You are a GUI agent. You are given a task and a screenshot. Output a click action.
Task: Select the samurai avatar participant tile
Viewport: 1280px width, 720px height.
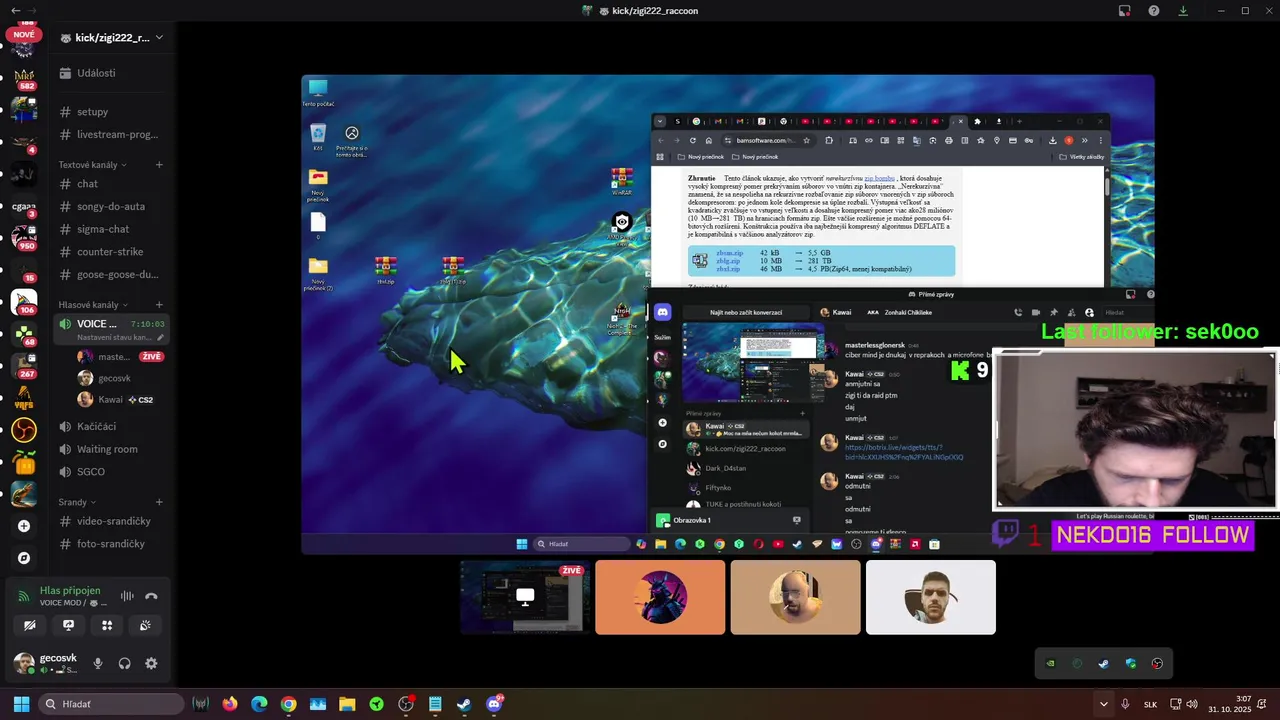click(660, 597)
